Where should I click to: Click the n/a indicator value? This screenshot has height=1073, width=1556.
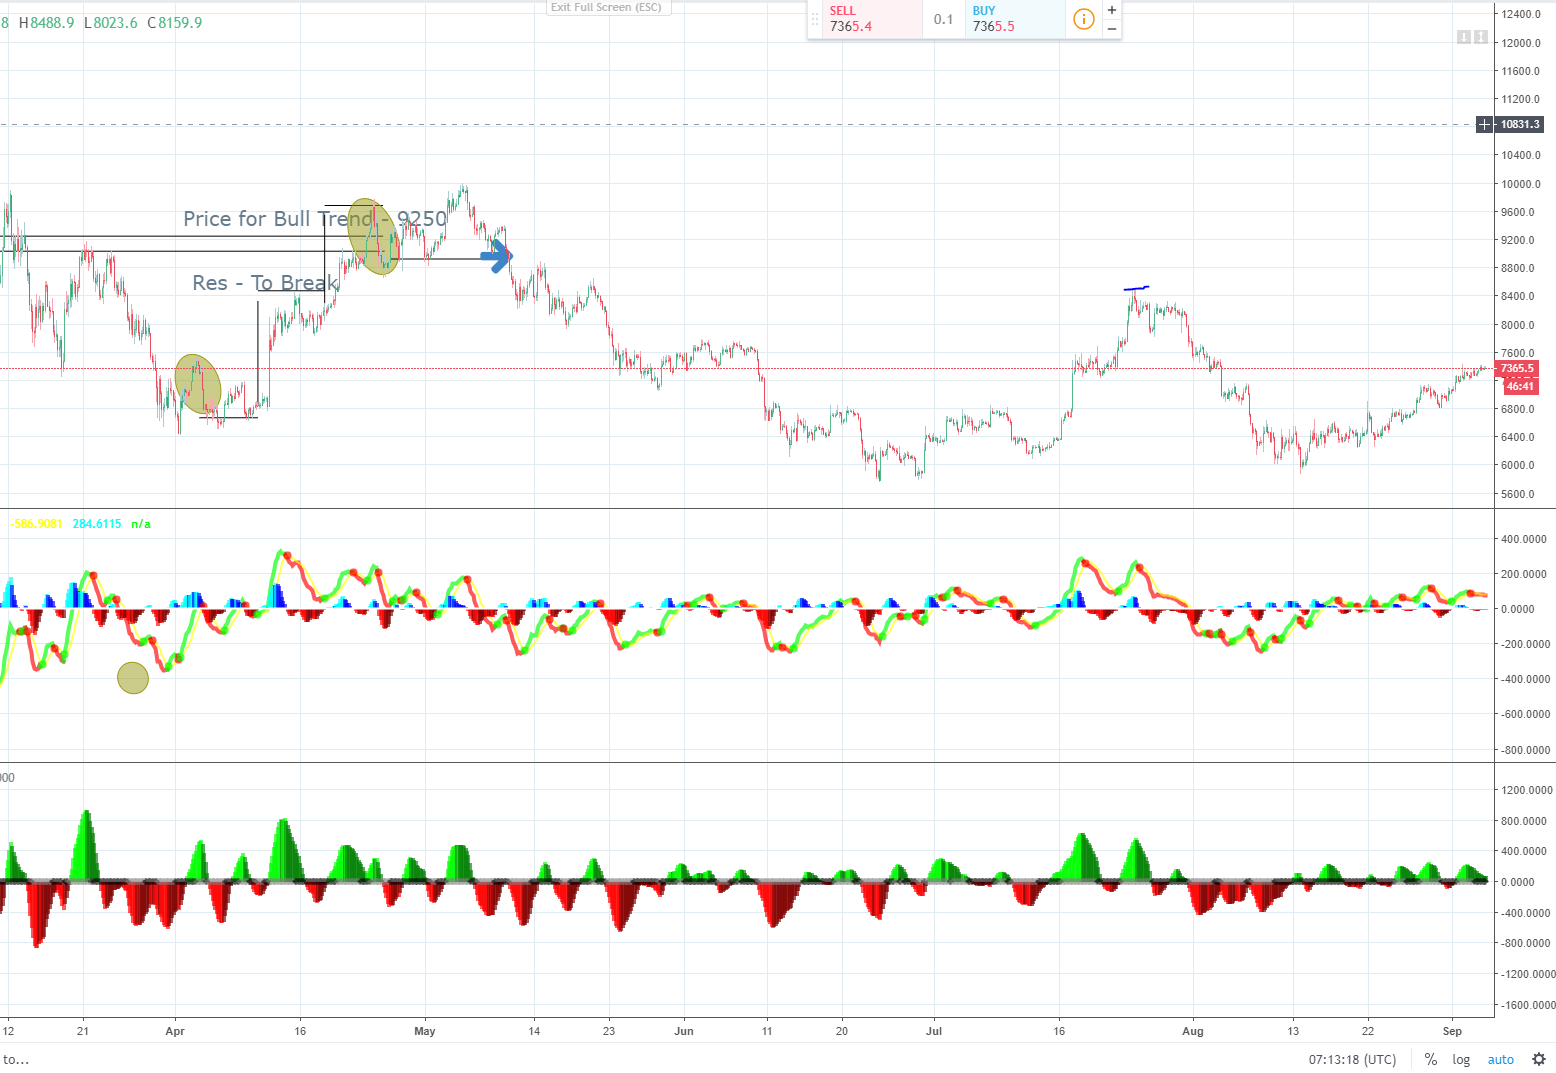pyautogui.click(x=141, y=524)
